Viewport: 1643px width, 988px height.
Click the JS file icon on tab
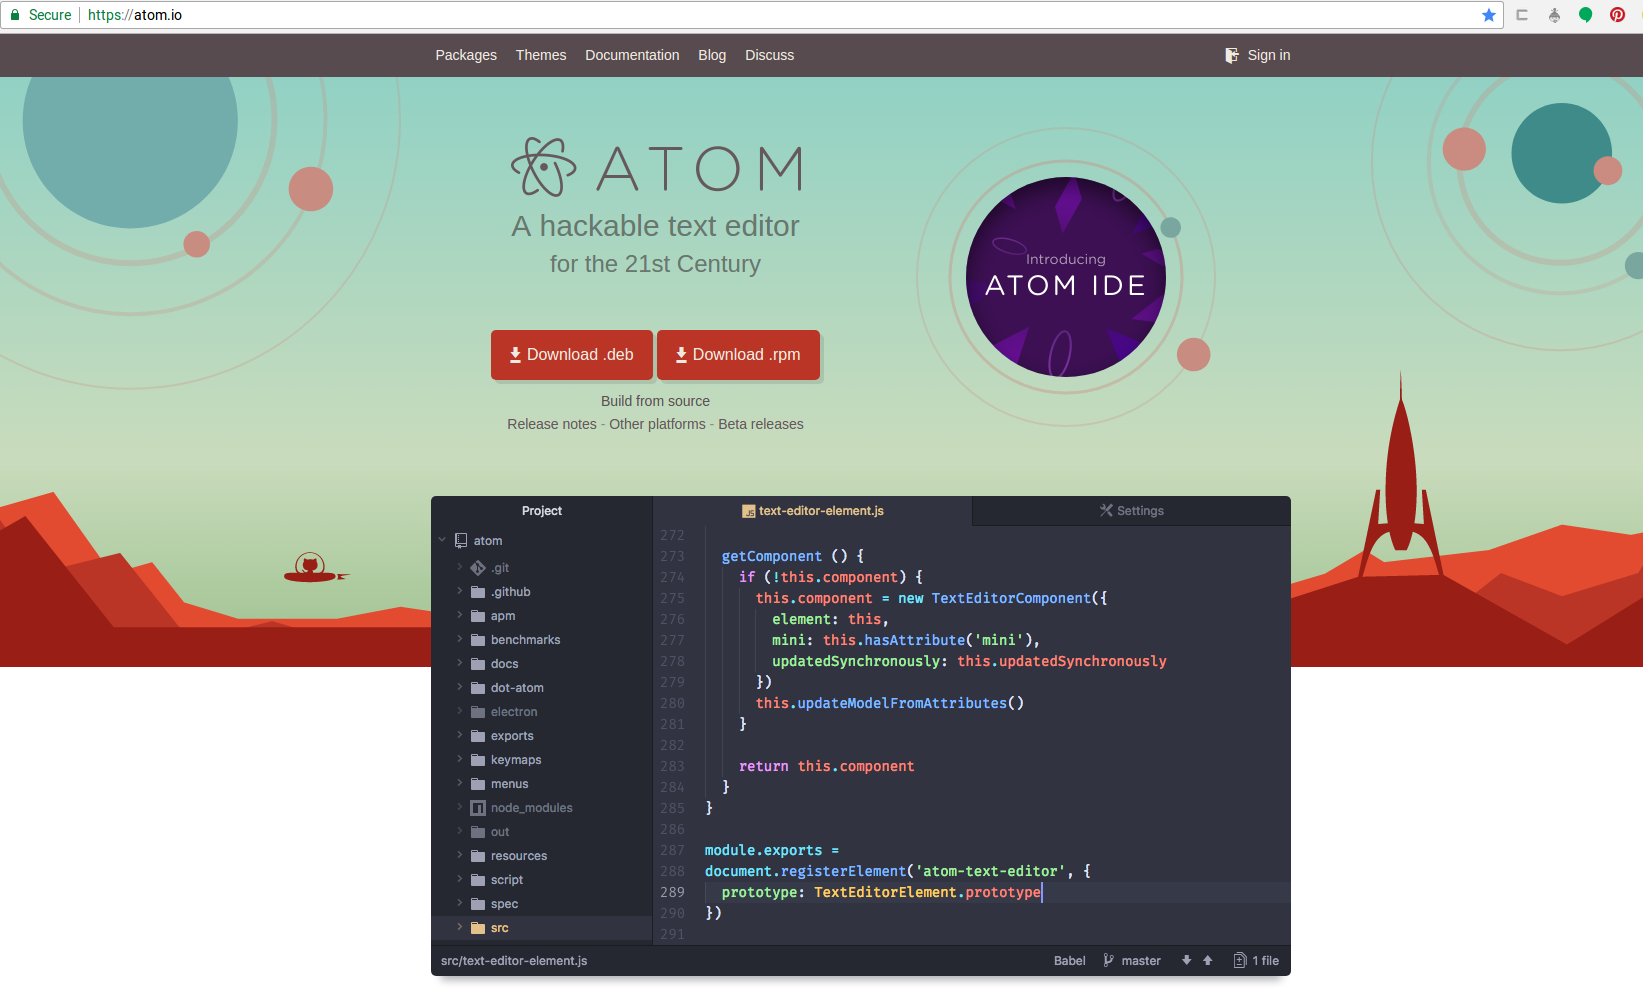pyautogui.click(x=748, y=511)
